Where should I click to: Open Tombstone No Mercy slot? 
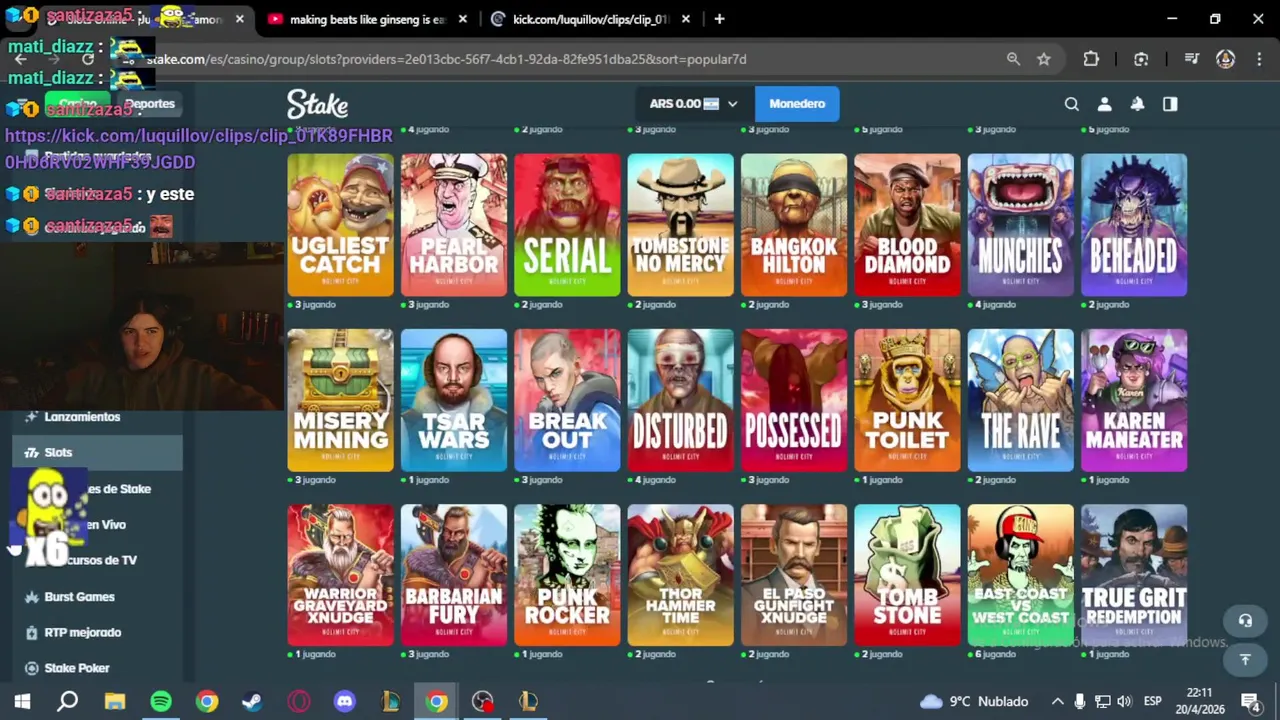click(681, 225)
